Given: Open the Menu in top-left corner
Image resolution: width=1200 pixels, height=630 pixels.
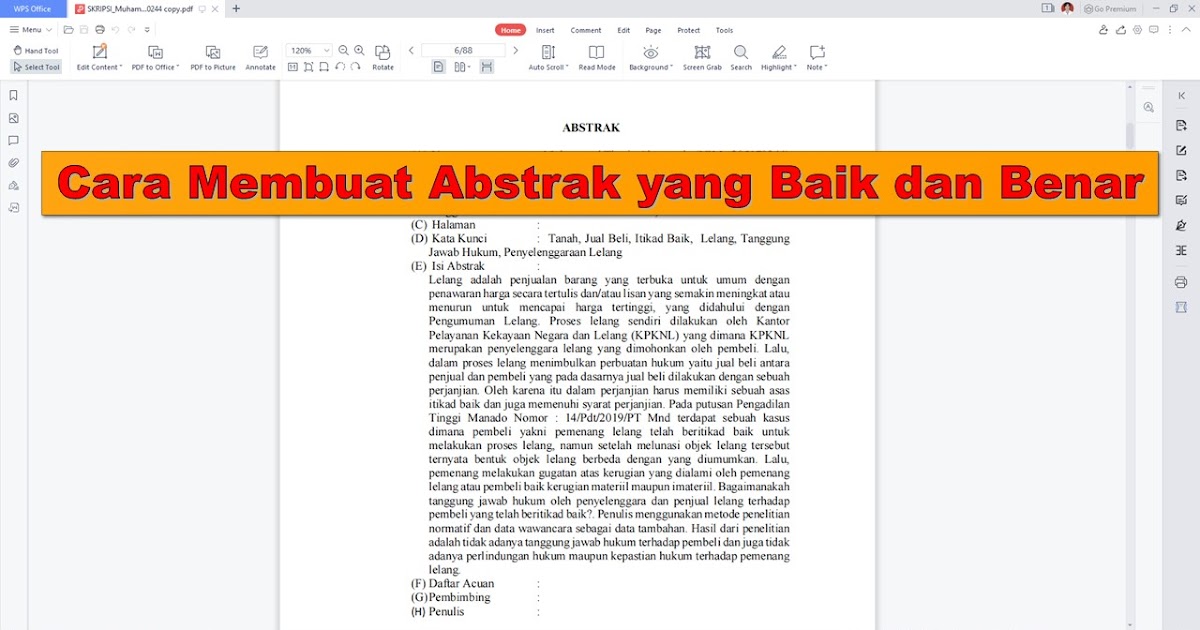Looking at the screenshot, I should point(29,29).
